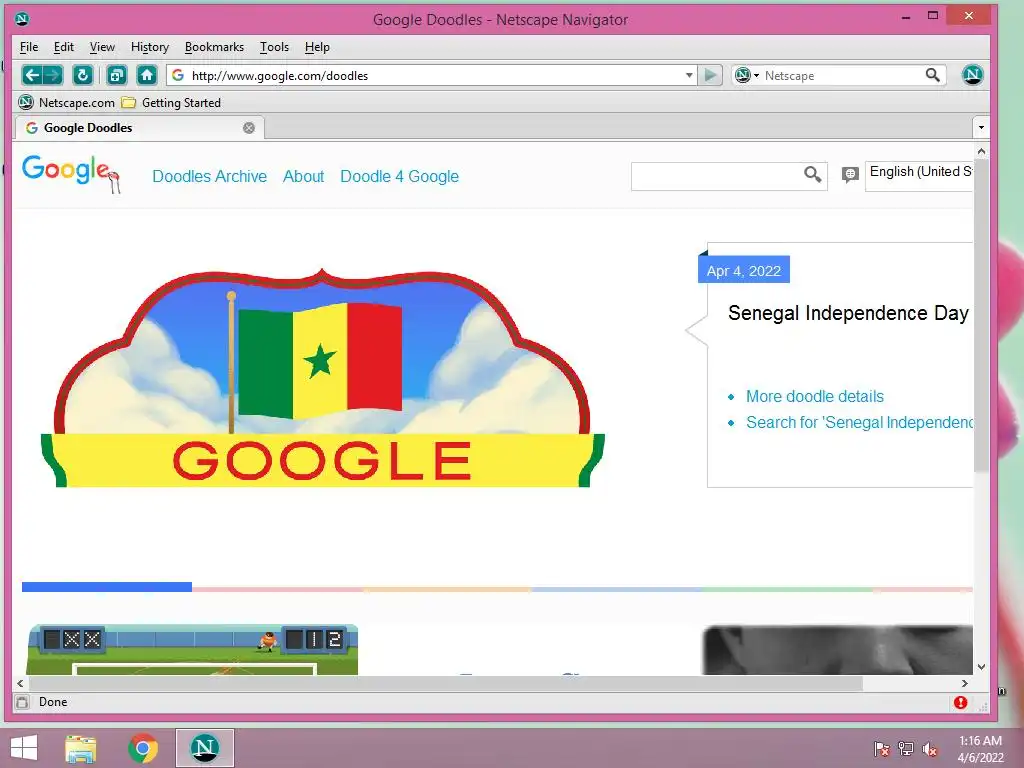Open the Tools menu
The width and height of the screenshot is (1024, 768).
(274, 47)
